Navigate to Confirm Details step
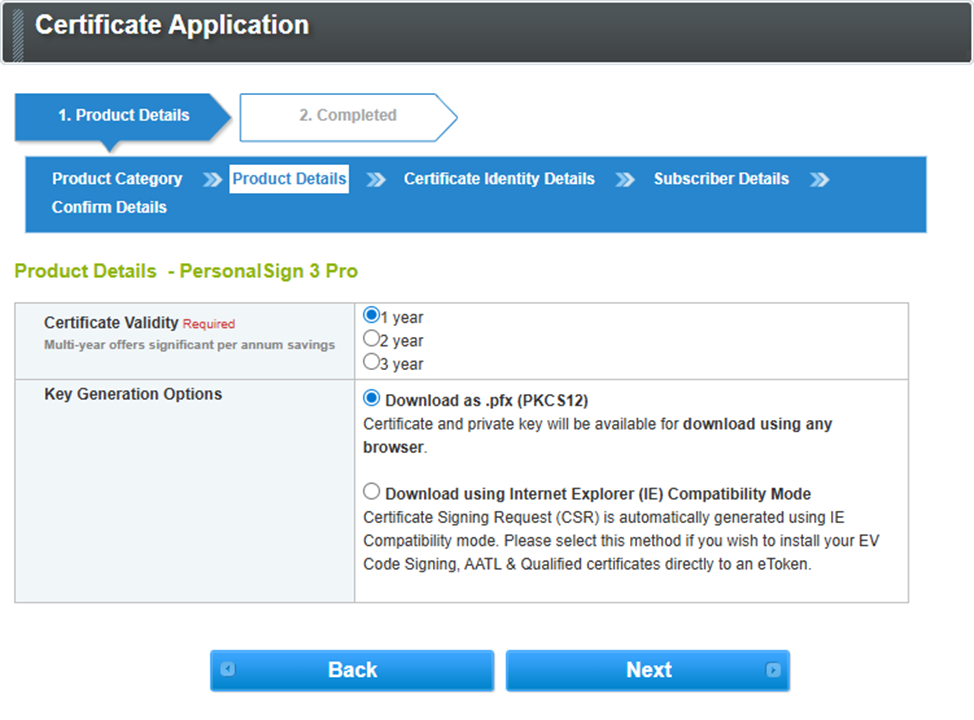The height and width of the screenshot is (720, 974). (x=109, y=207)
